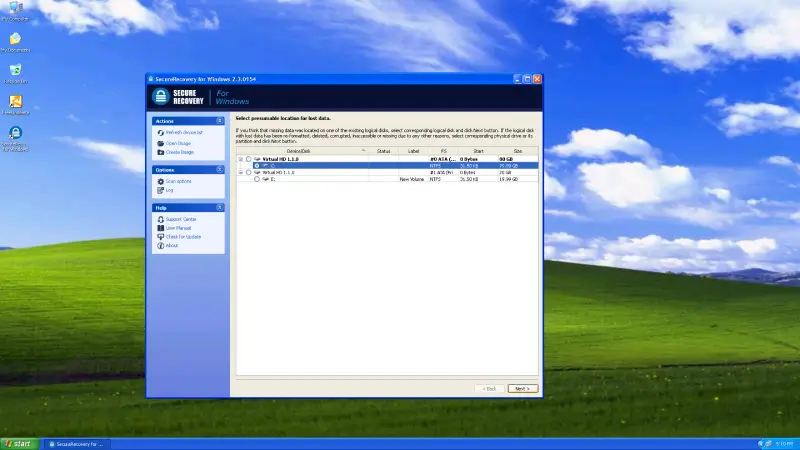800x450 pixels.
Task: Click the About info icon
Action: click(x=160, y=245)
